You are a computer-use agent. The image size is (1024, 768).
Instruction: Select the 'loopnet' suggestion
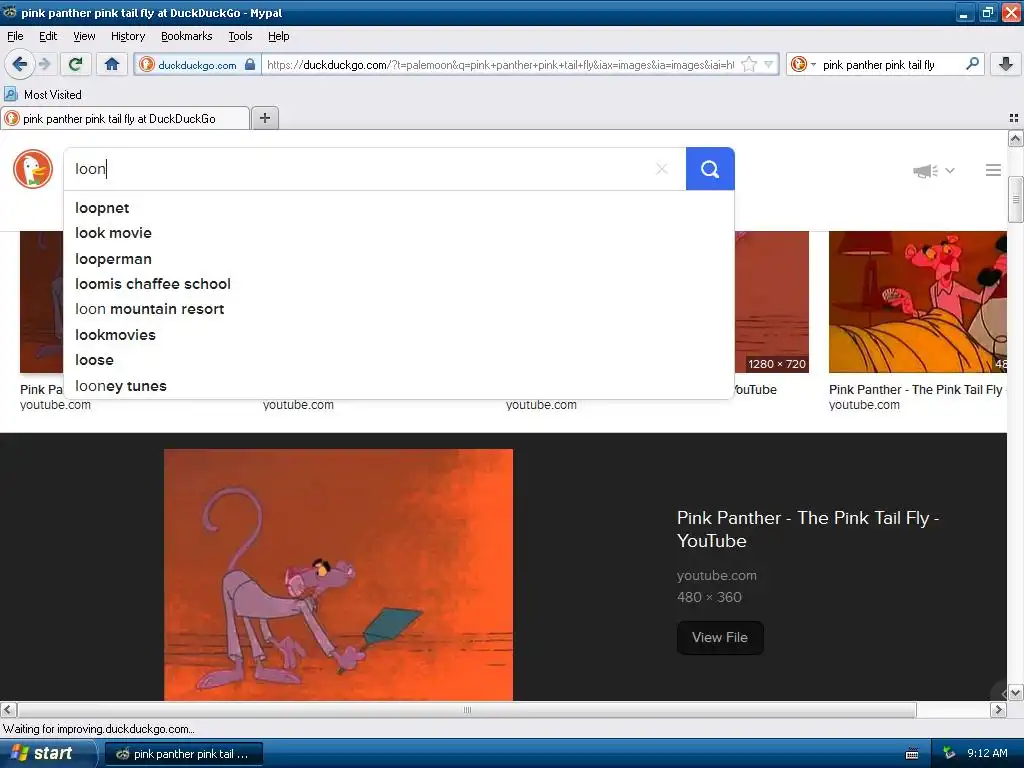399,208
